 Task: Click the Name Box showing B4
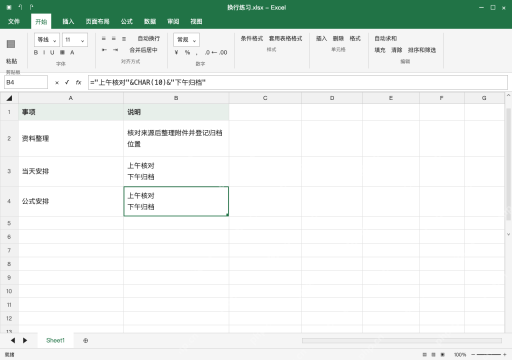click(26, 82)
